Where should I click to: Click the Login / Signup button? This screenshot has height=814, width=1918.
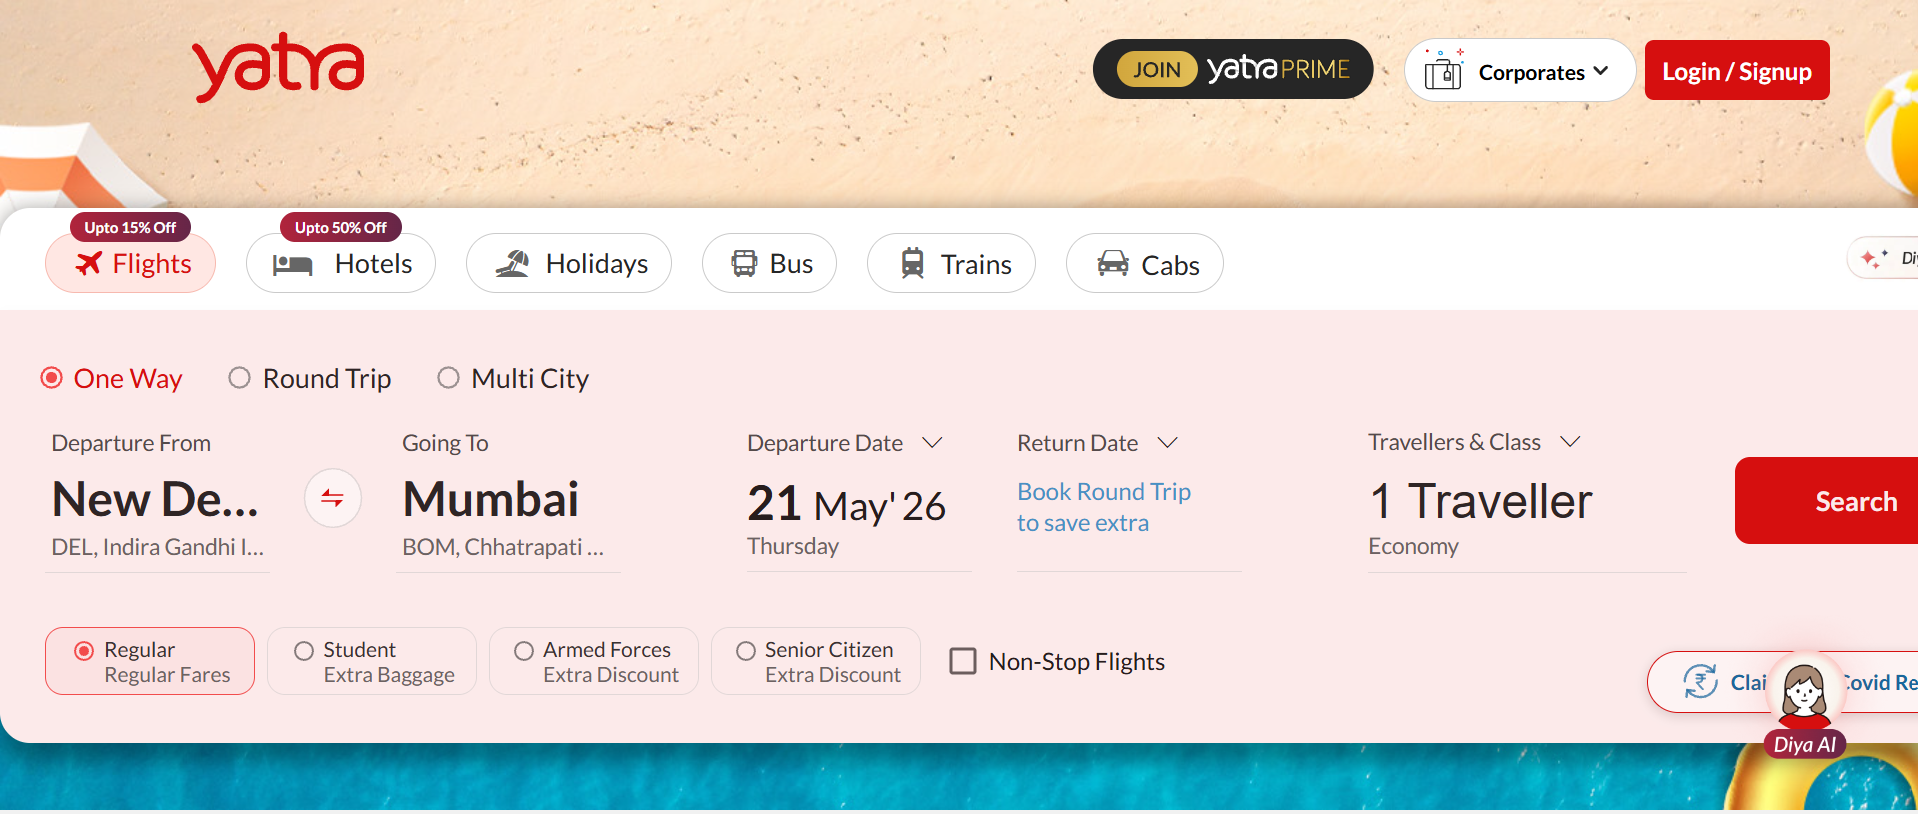(1737, 70)
